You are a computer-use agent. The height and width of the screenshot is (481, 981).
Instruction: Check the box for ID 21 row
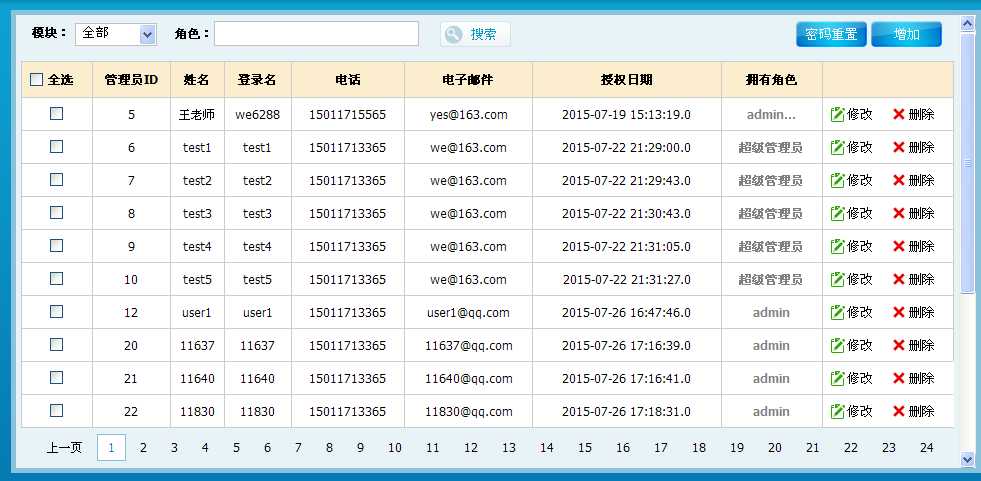pos(56,378)
